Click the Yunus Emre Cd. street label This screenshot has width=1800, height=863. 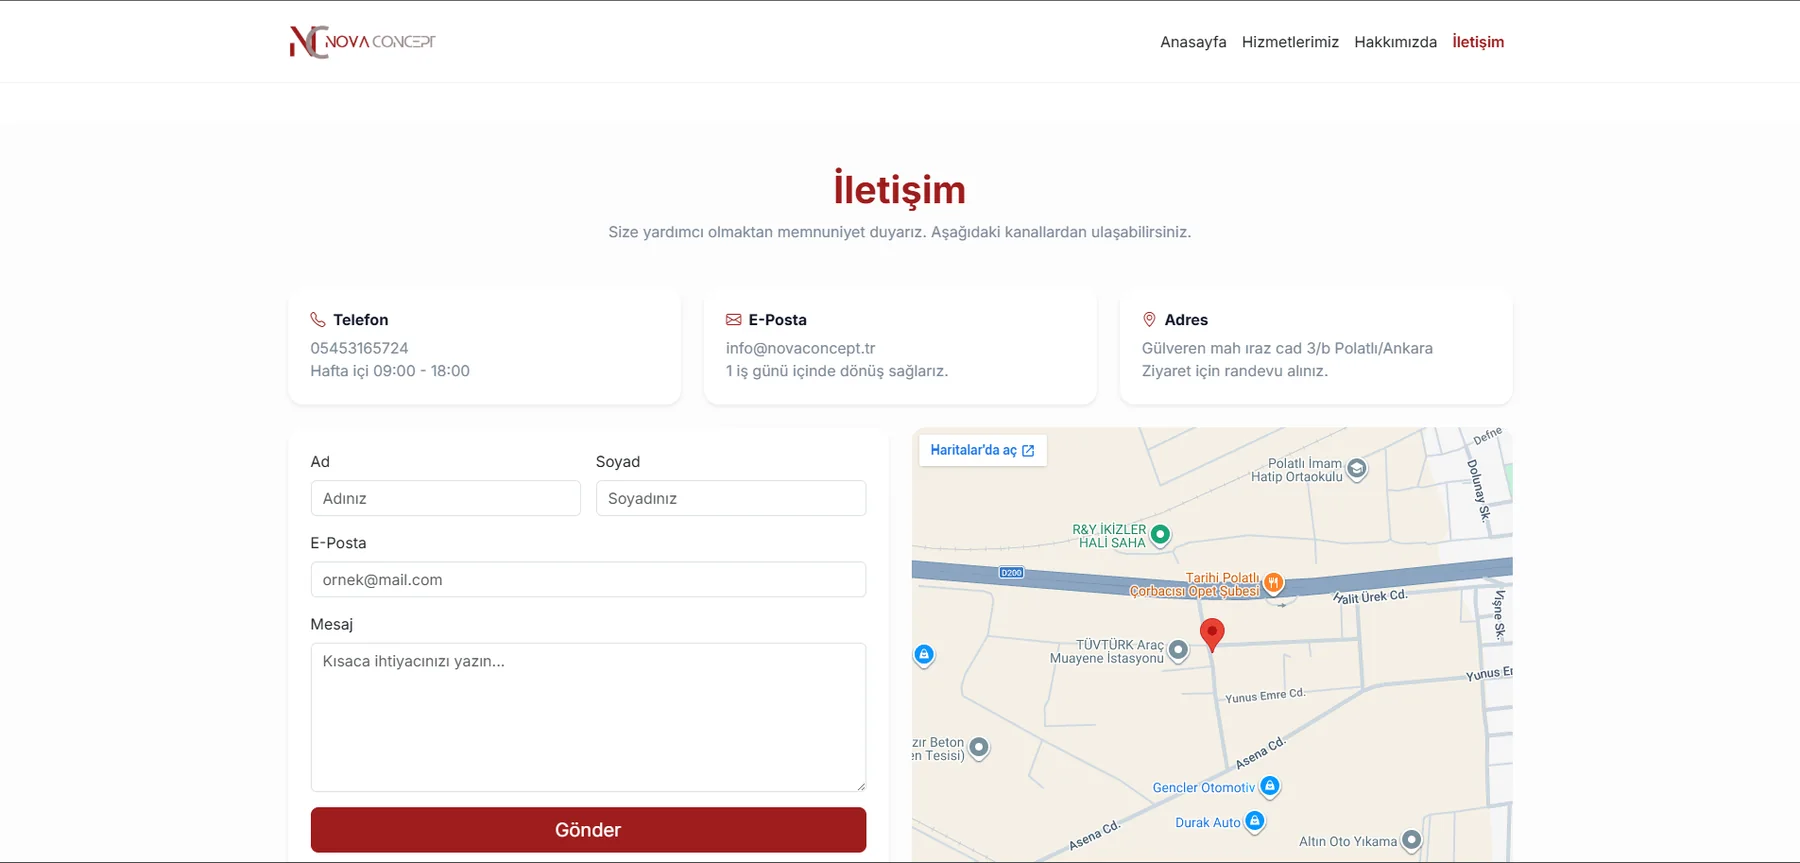pos(1265,696)
